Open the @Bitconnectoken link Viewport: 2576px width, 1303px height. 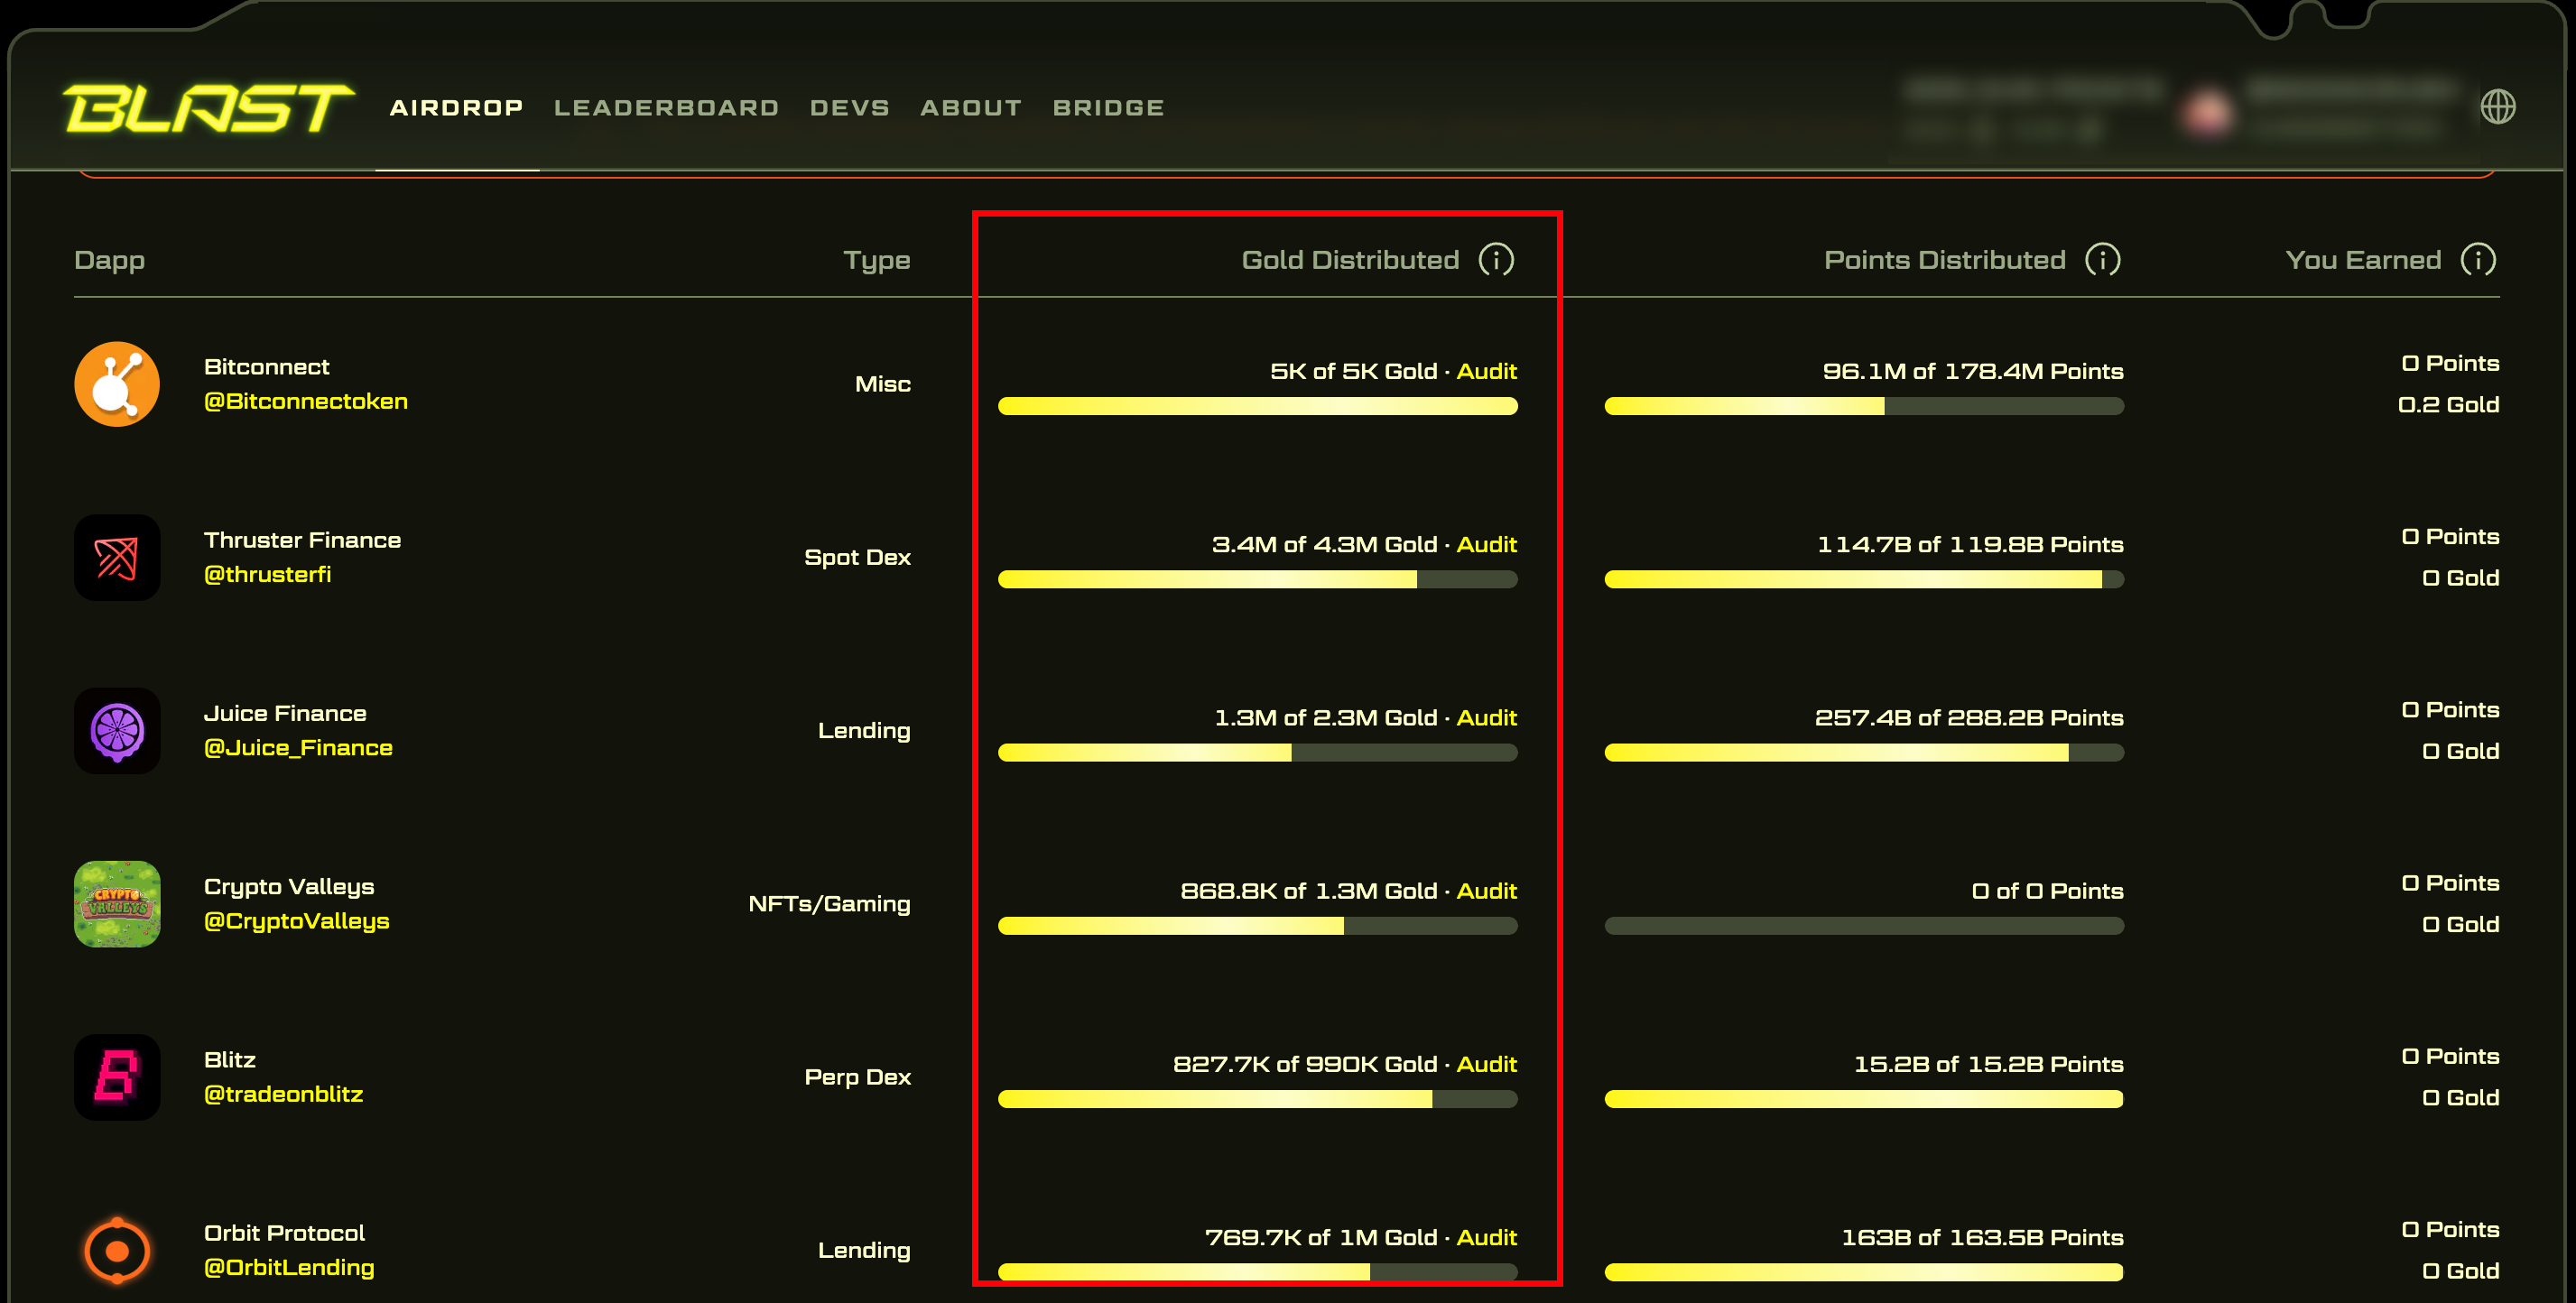coord(306,402)
